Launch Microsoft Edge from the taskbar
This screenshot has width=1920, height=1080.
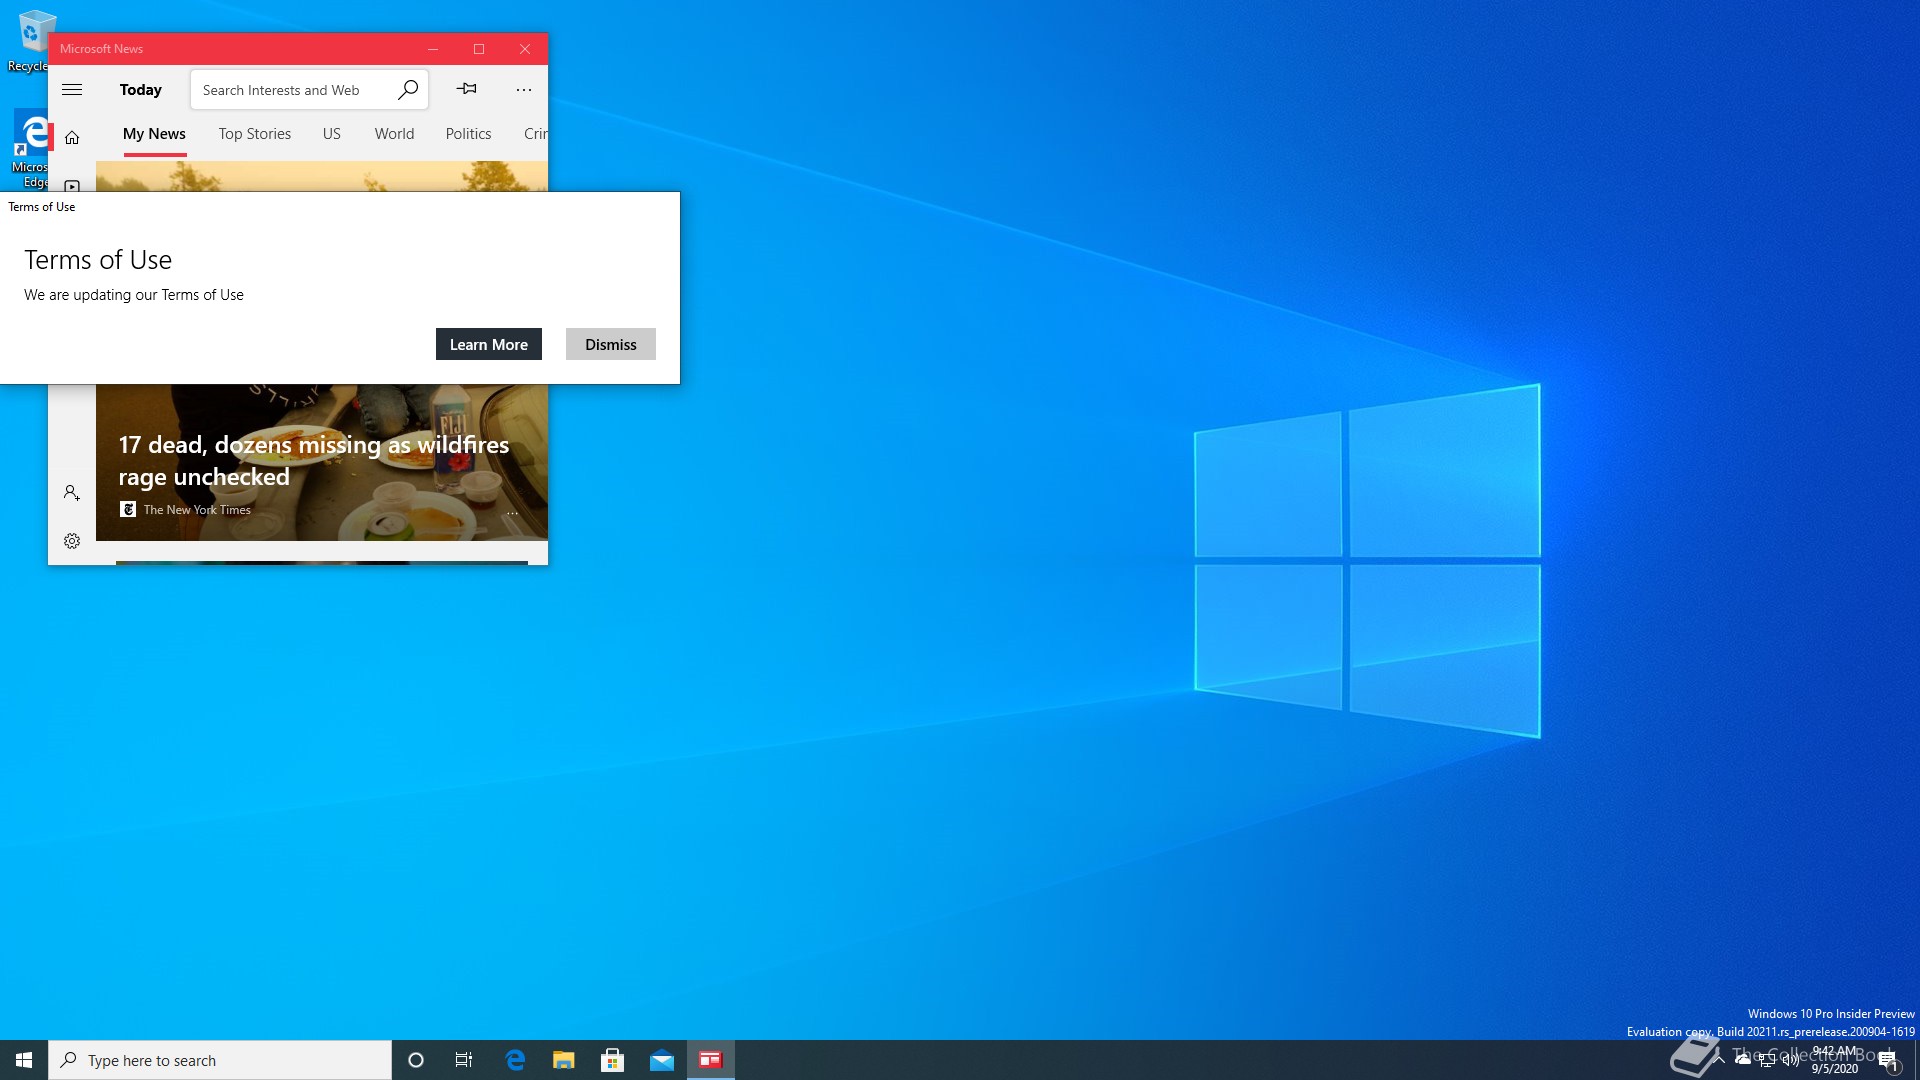[x=515, y=1060]
